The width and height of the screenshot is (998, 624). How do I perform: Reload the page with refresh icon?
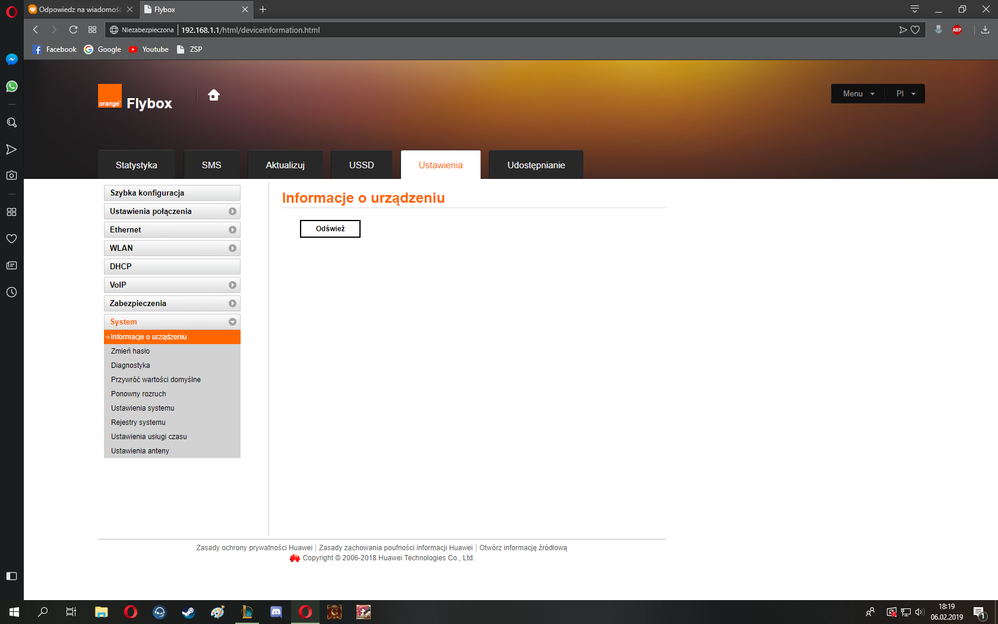click(73, 30)
